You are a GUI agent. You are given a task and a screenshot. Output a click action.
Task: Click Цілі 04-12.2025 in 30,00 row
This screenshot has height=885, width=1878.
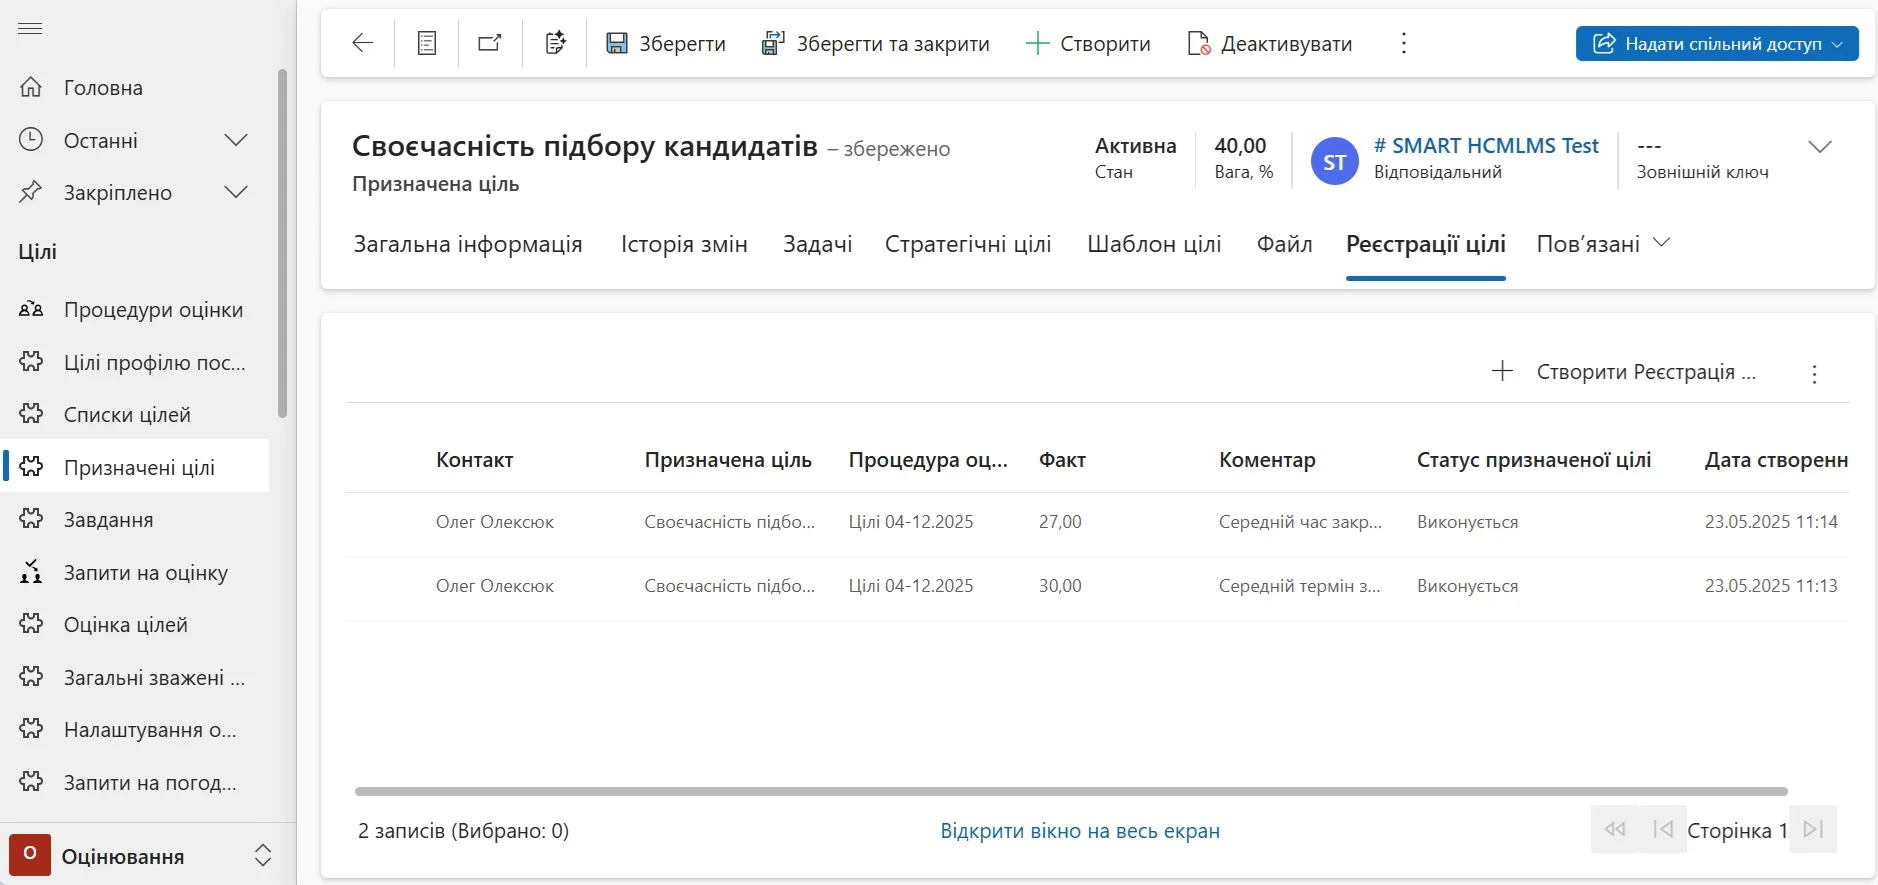point(911,586)
